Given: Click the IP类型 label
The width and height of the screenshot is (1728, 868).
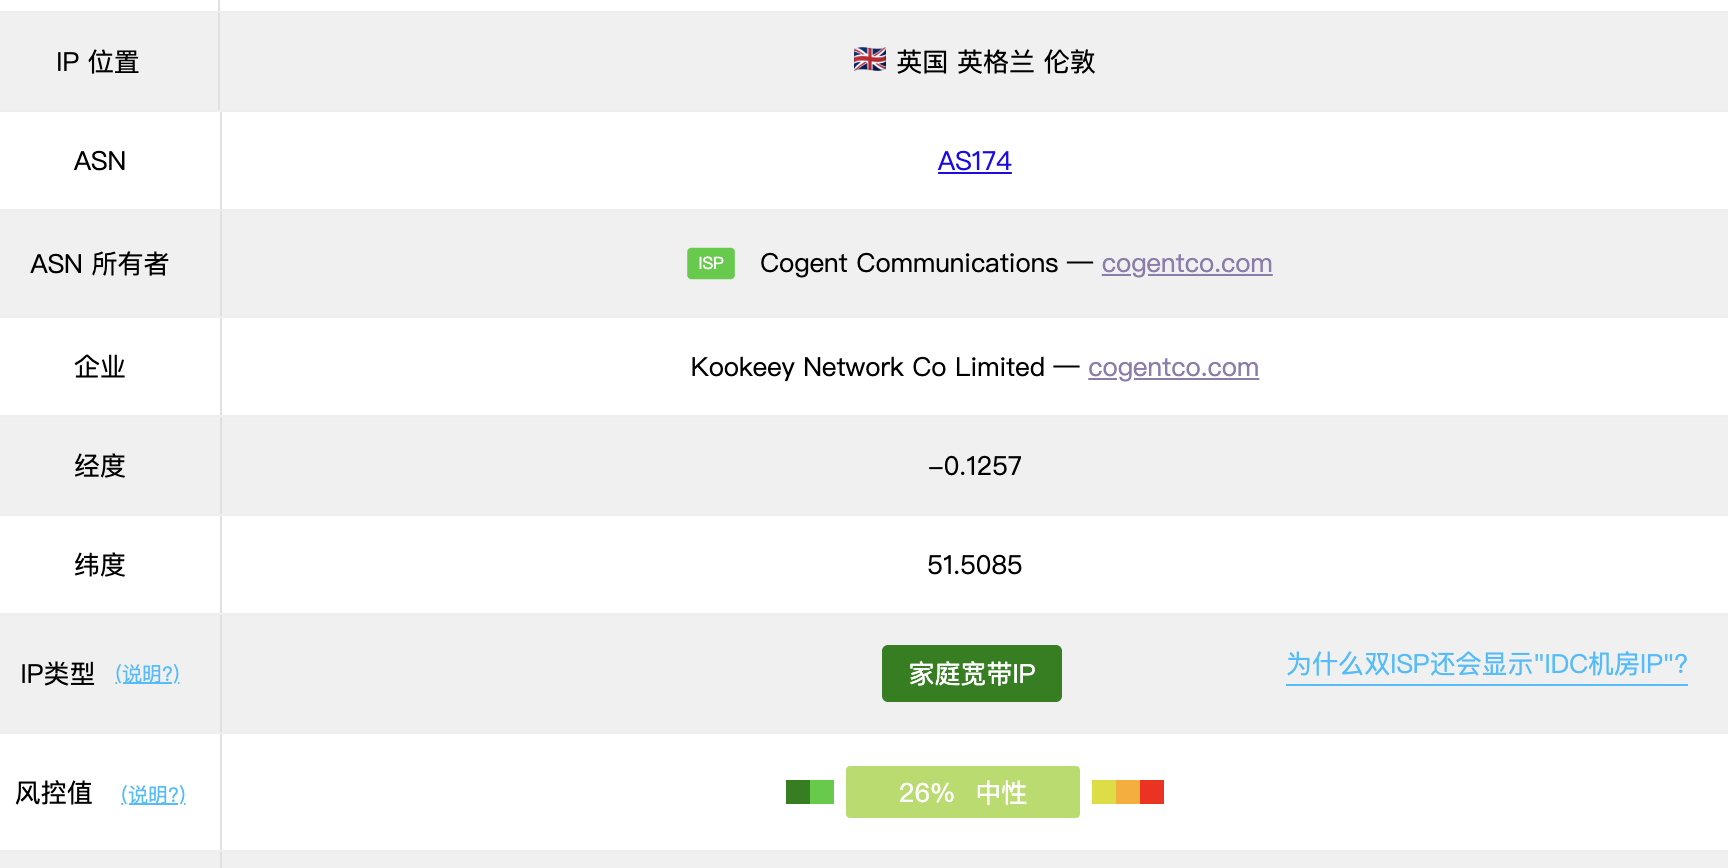Looking at the screenshot, I should tap(58, 674).
